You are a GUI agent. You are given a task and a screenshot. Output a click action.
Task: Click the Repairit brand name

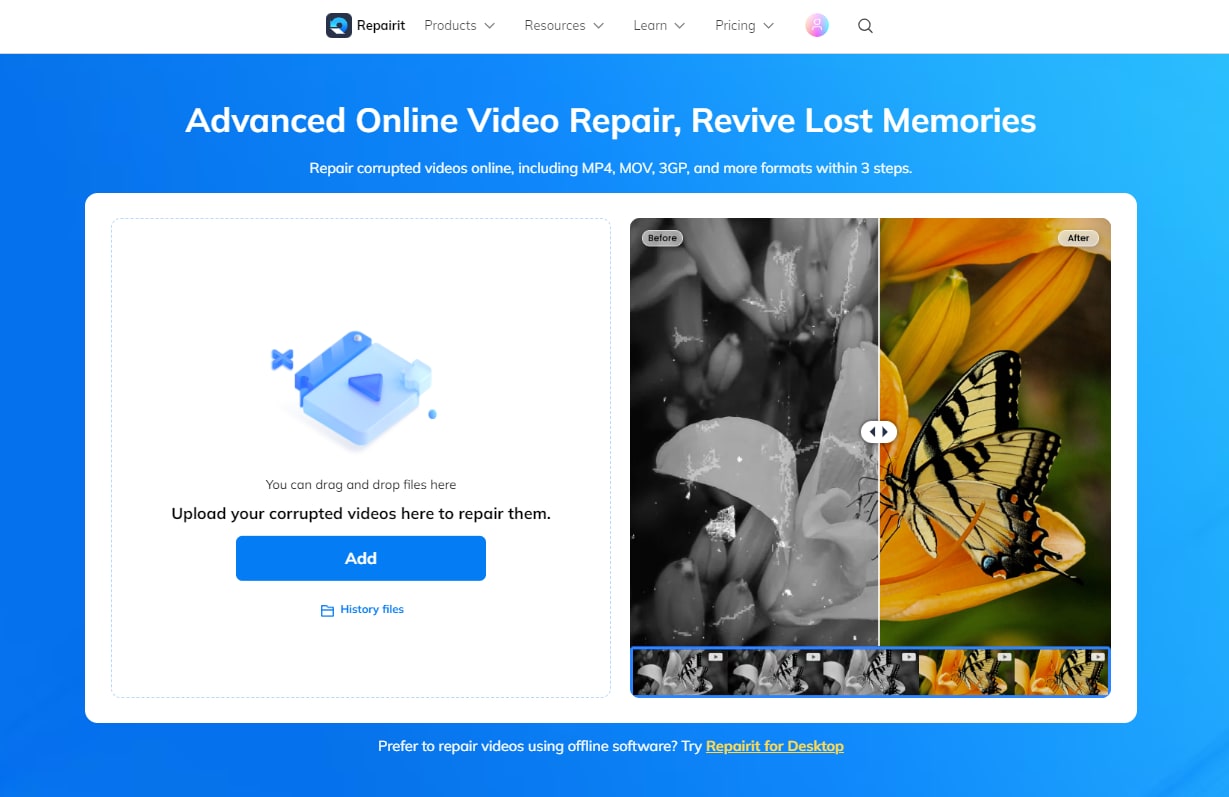click(381, 26)
